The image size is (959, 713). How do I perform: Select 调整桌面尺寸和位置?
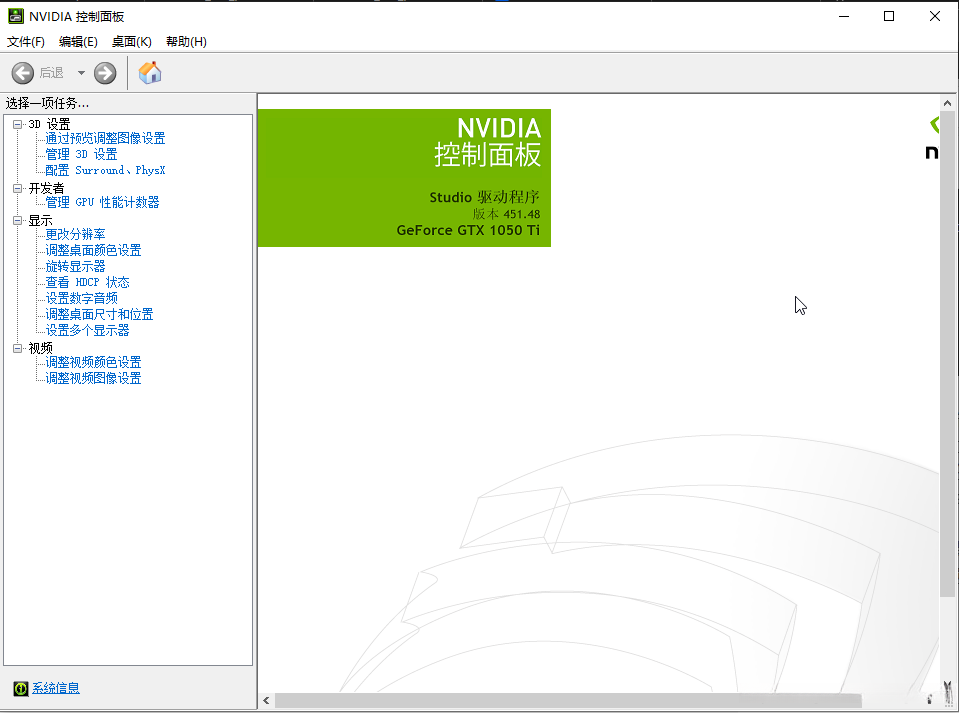tap(100, 314)
